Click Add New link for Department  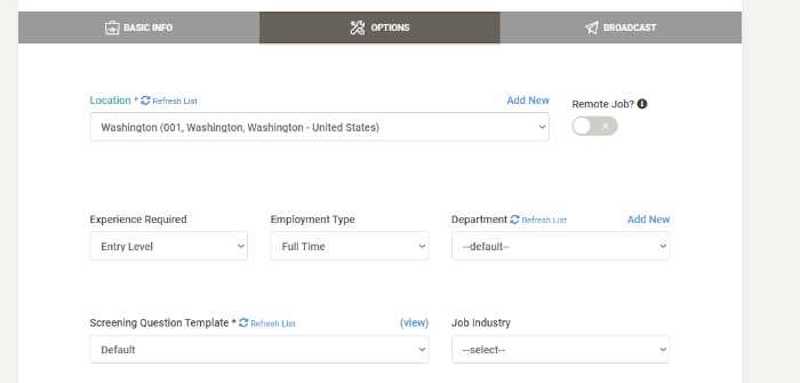tap(648, 219)
